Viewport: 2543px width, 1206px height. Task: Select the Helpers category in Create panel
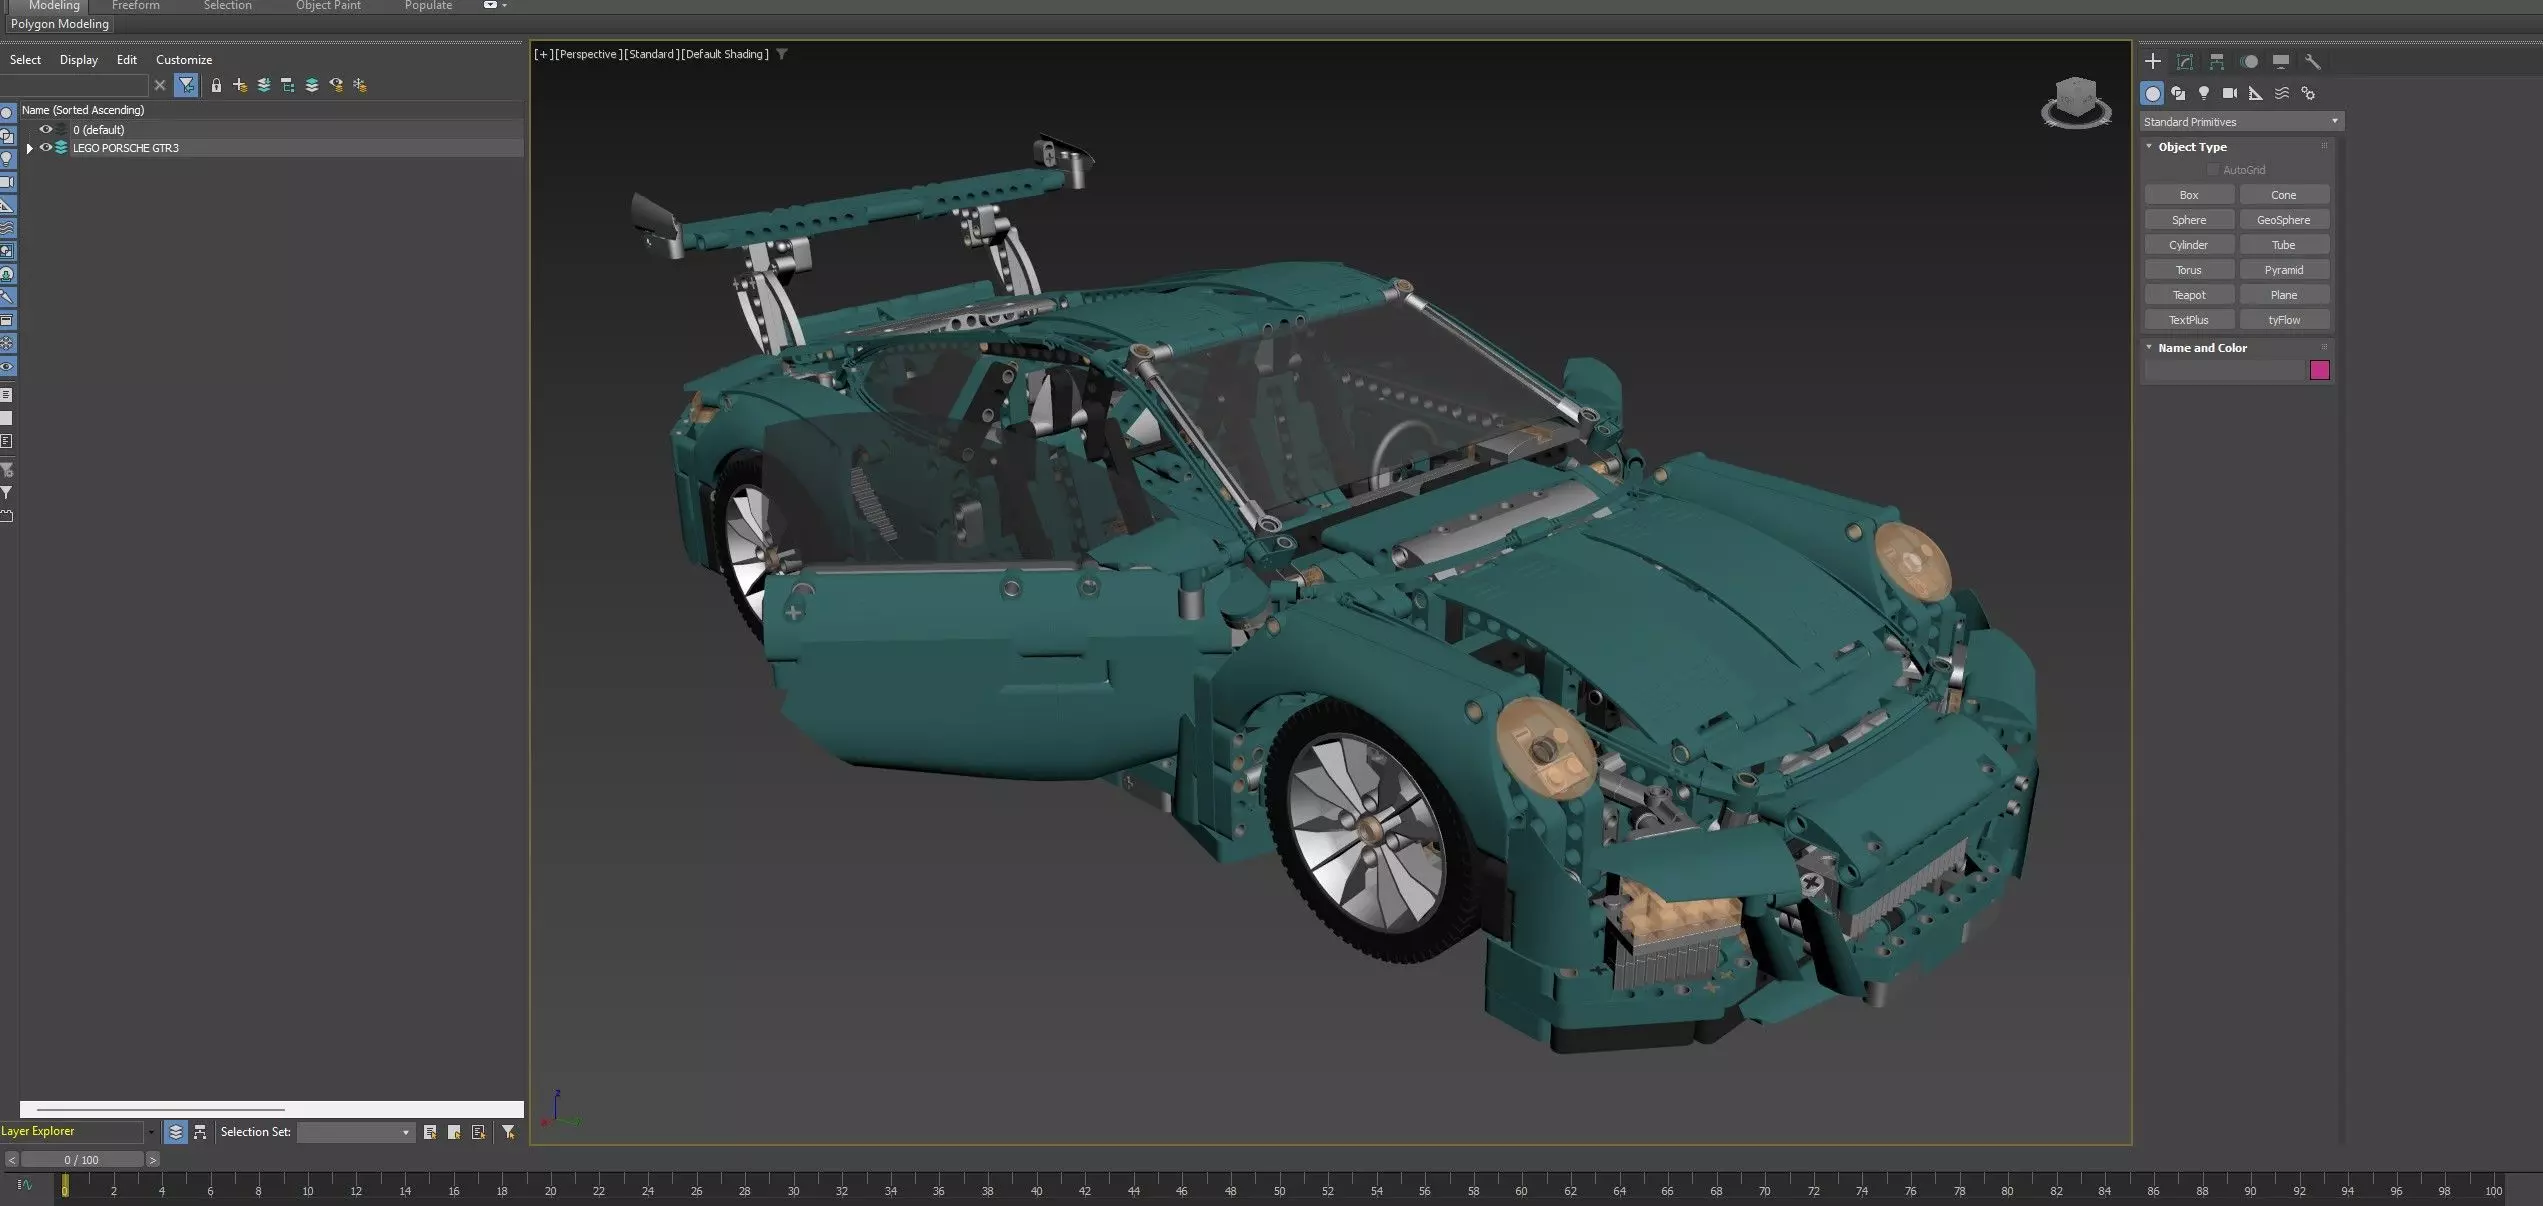coord(2256,93)
